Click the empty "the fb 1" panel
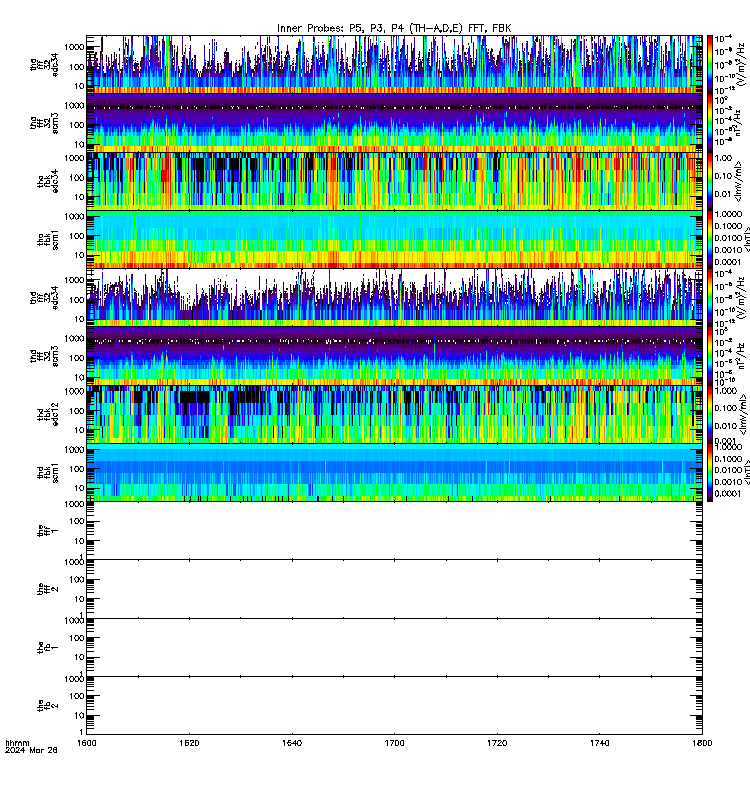 [394, 647]
